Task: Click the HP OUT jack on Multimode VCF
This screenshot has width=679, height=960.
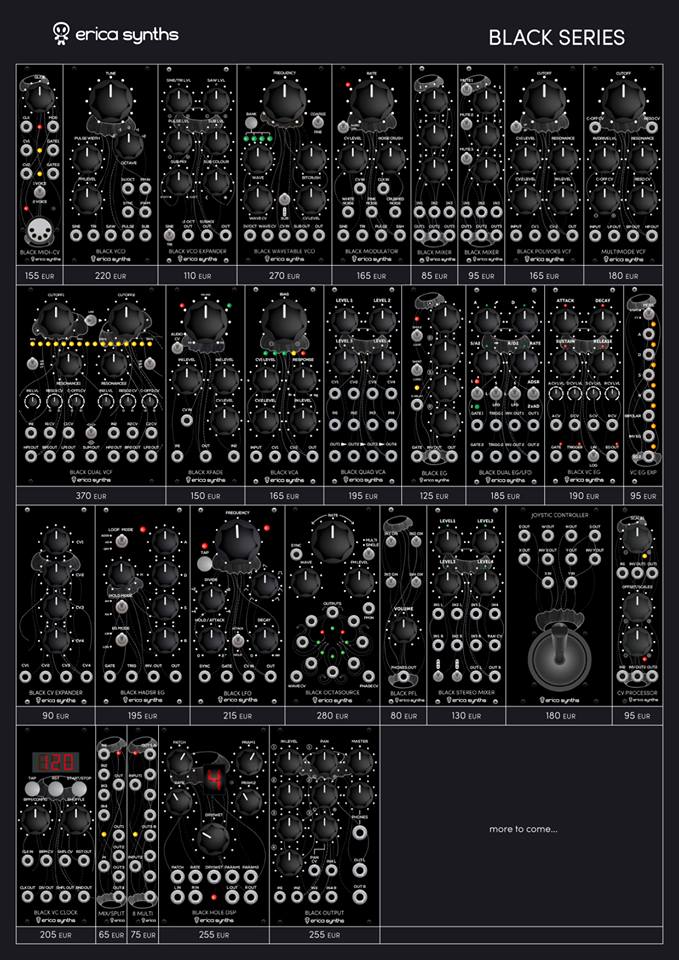Action: [651, 235]
